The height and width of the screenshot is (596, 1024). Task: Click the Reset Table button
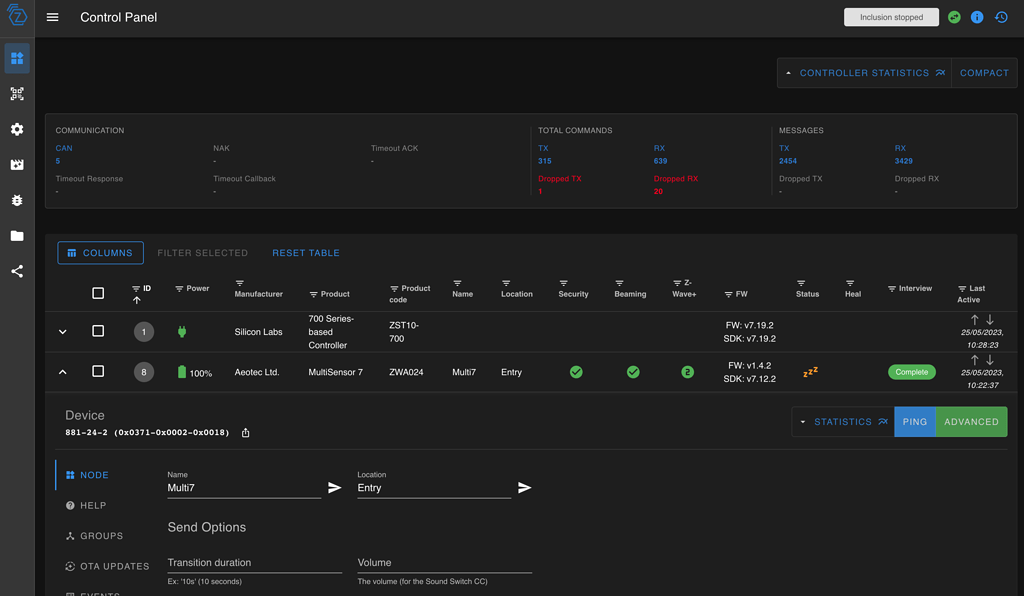click(306, 253)
